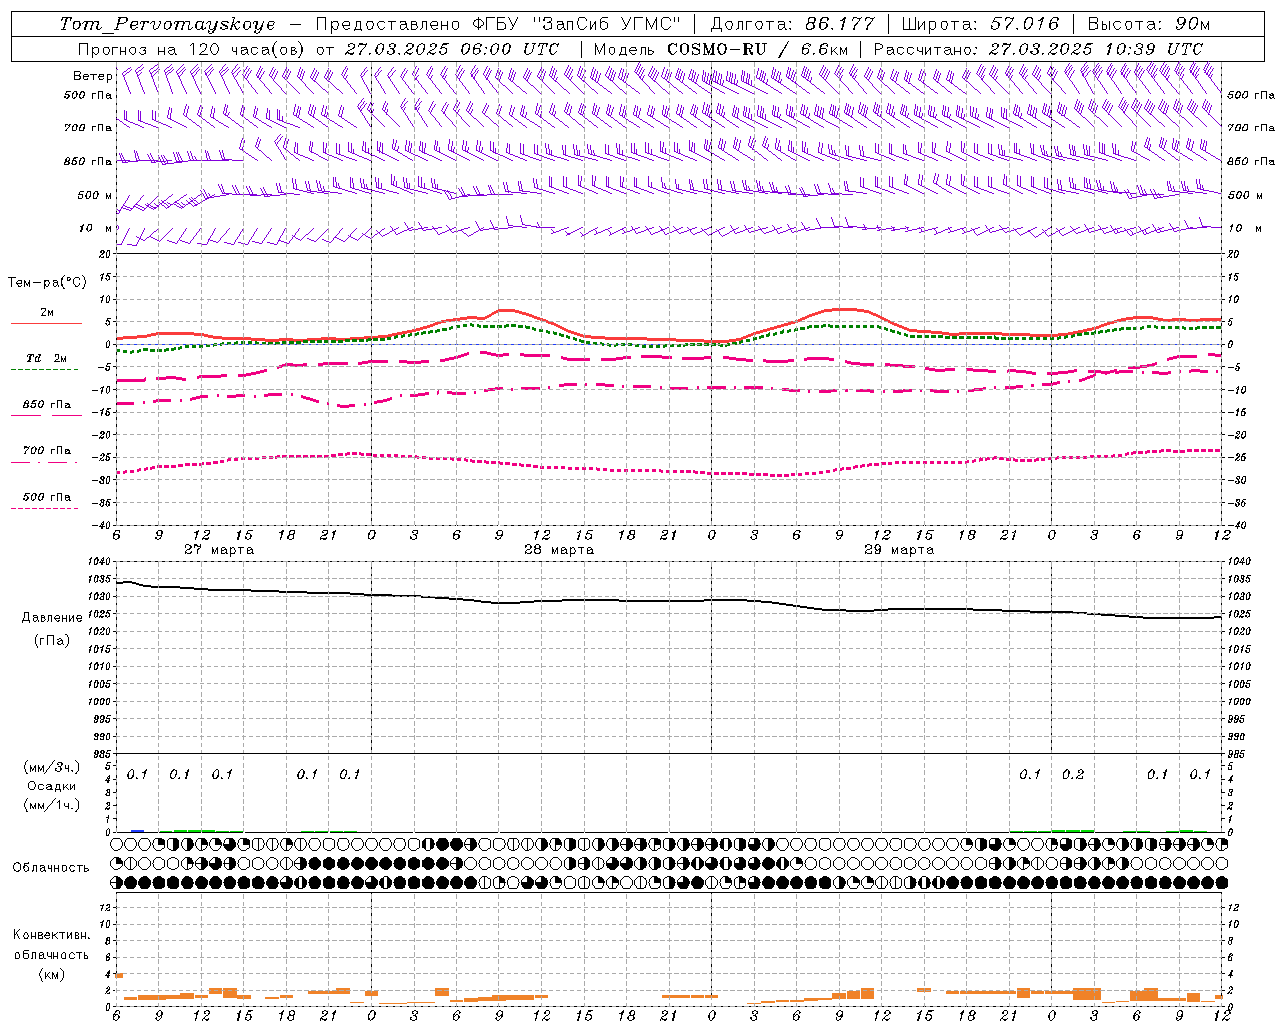Click the red 2m temperature curve peak on 28 марта

coord(507,310)
